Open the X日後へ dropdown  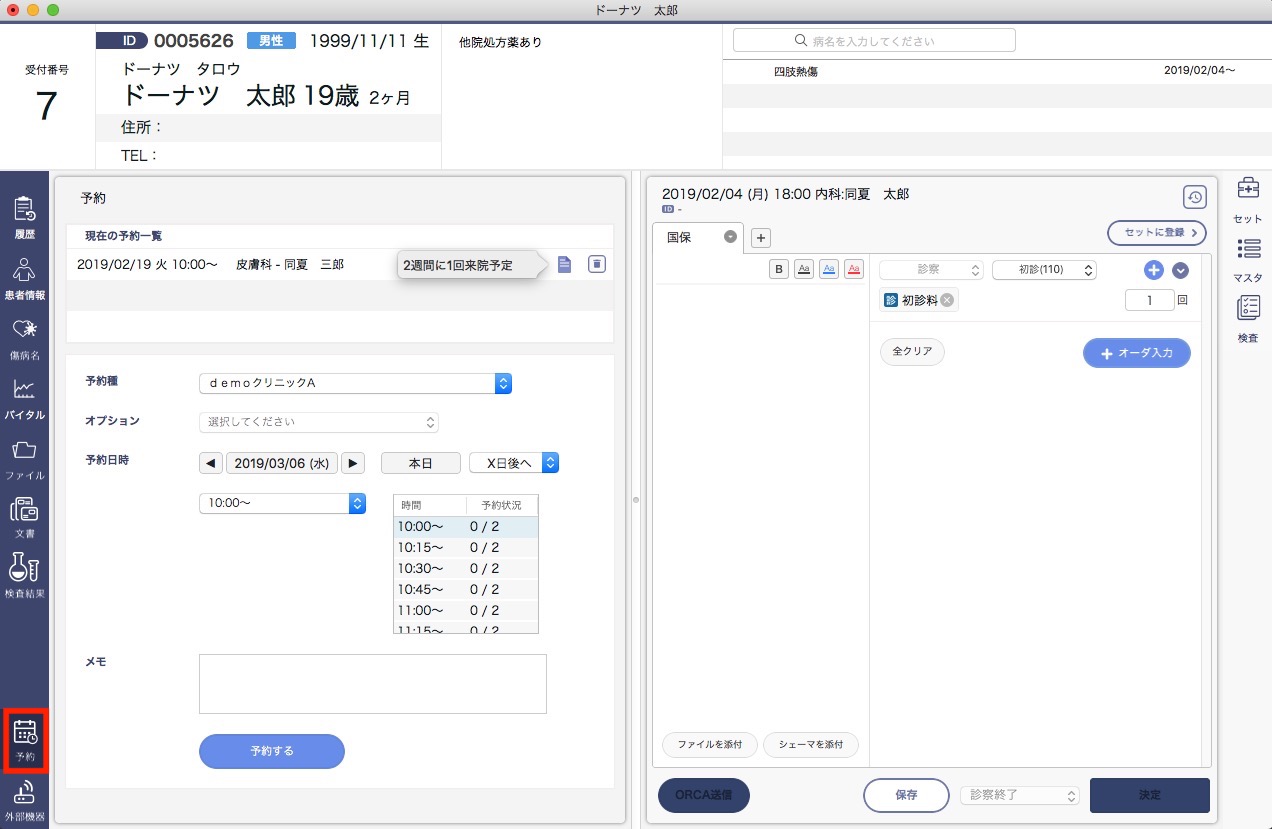pyautogui.click(x=513, y=463)
